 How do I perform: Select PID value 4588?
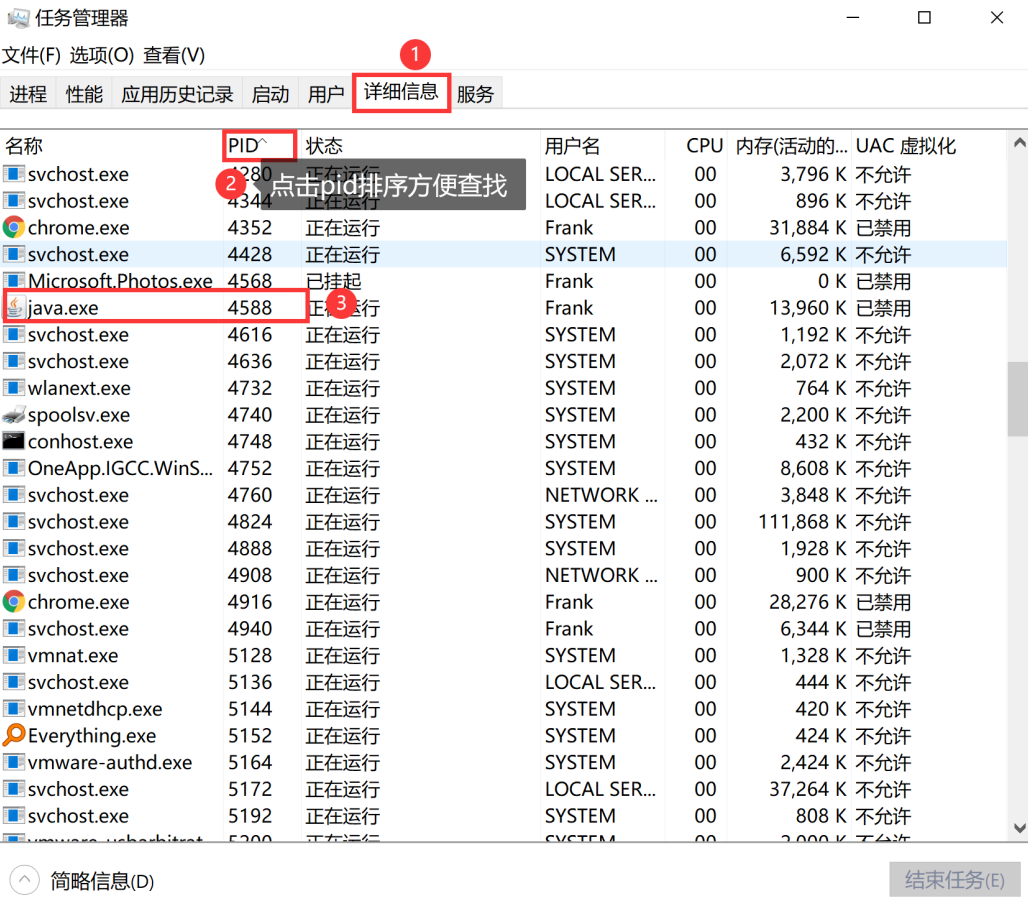(x=250, y=307)
